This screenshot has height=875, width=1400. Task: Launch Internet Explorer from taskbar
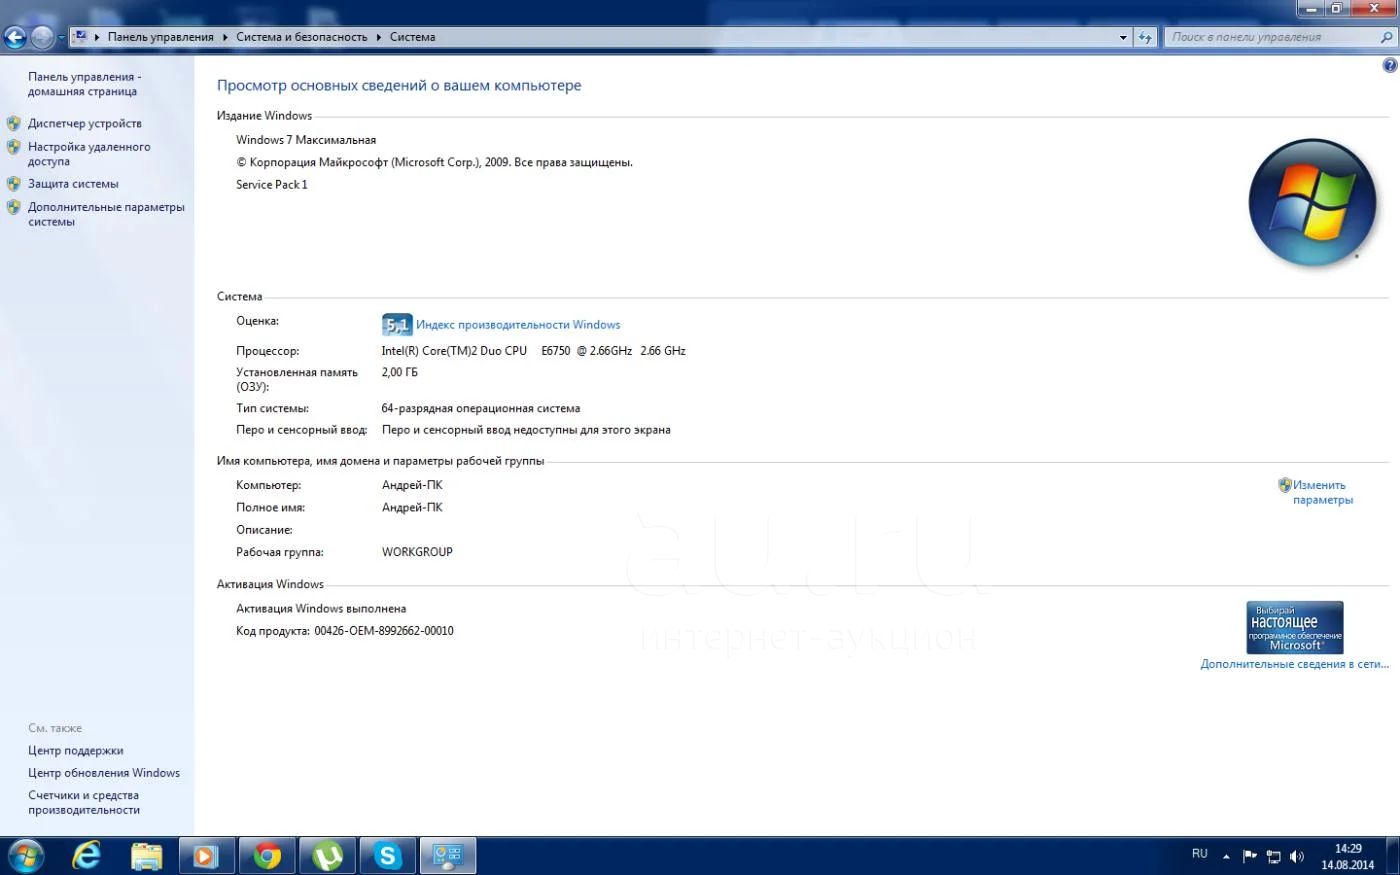click(87, 856)
